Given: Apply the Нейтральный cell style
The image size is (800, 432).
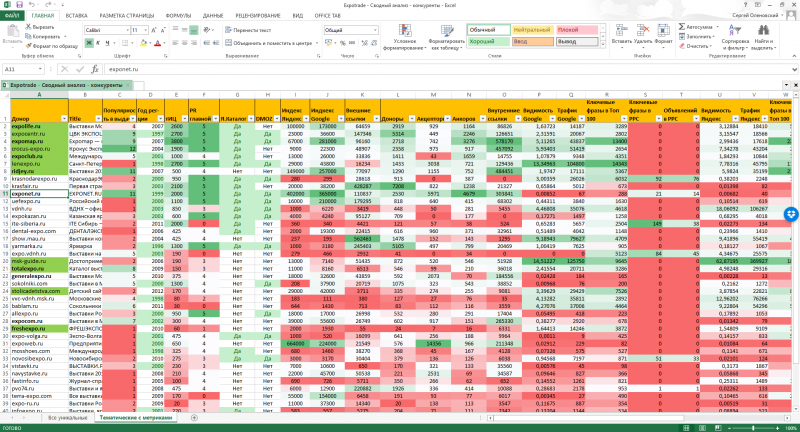Looking at the screenshot, I should tap(532, 30).
